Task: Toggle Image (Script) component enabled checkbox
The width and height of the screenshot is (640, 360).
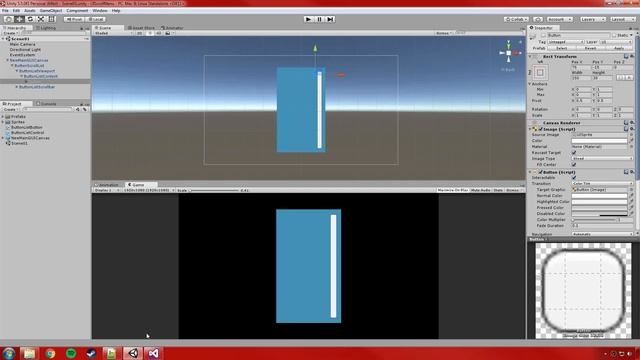Action: [x=540, y=129]
